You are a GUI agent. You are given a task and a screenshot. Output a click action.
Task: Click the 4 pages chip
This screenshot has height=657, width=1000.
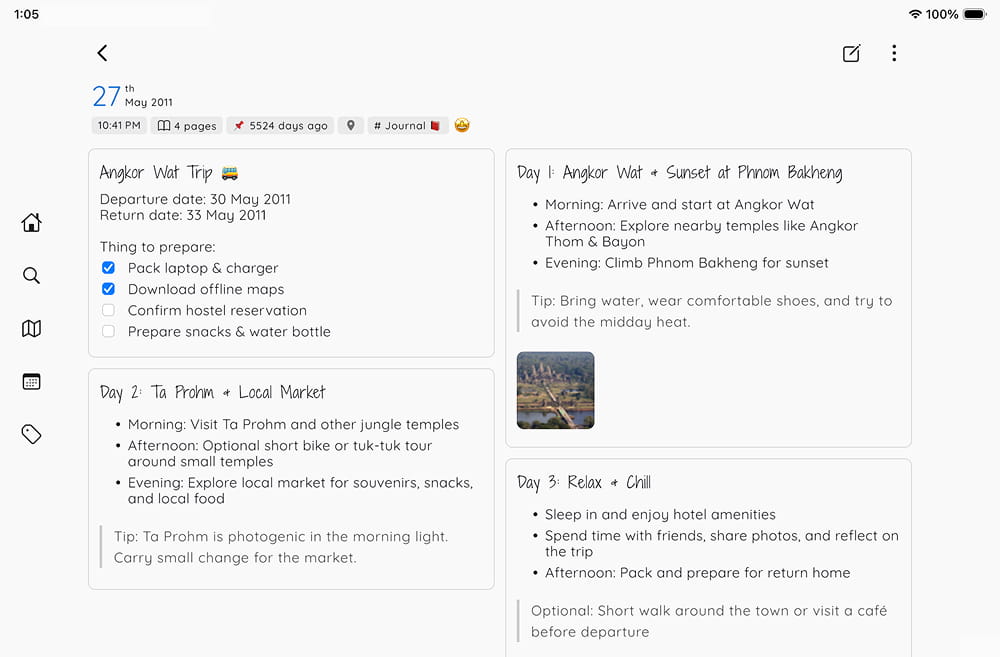187,126
